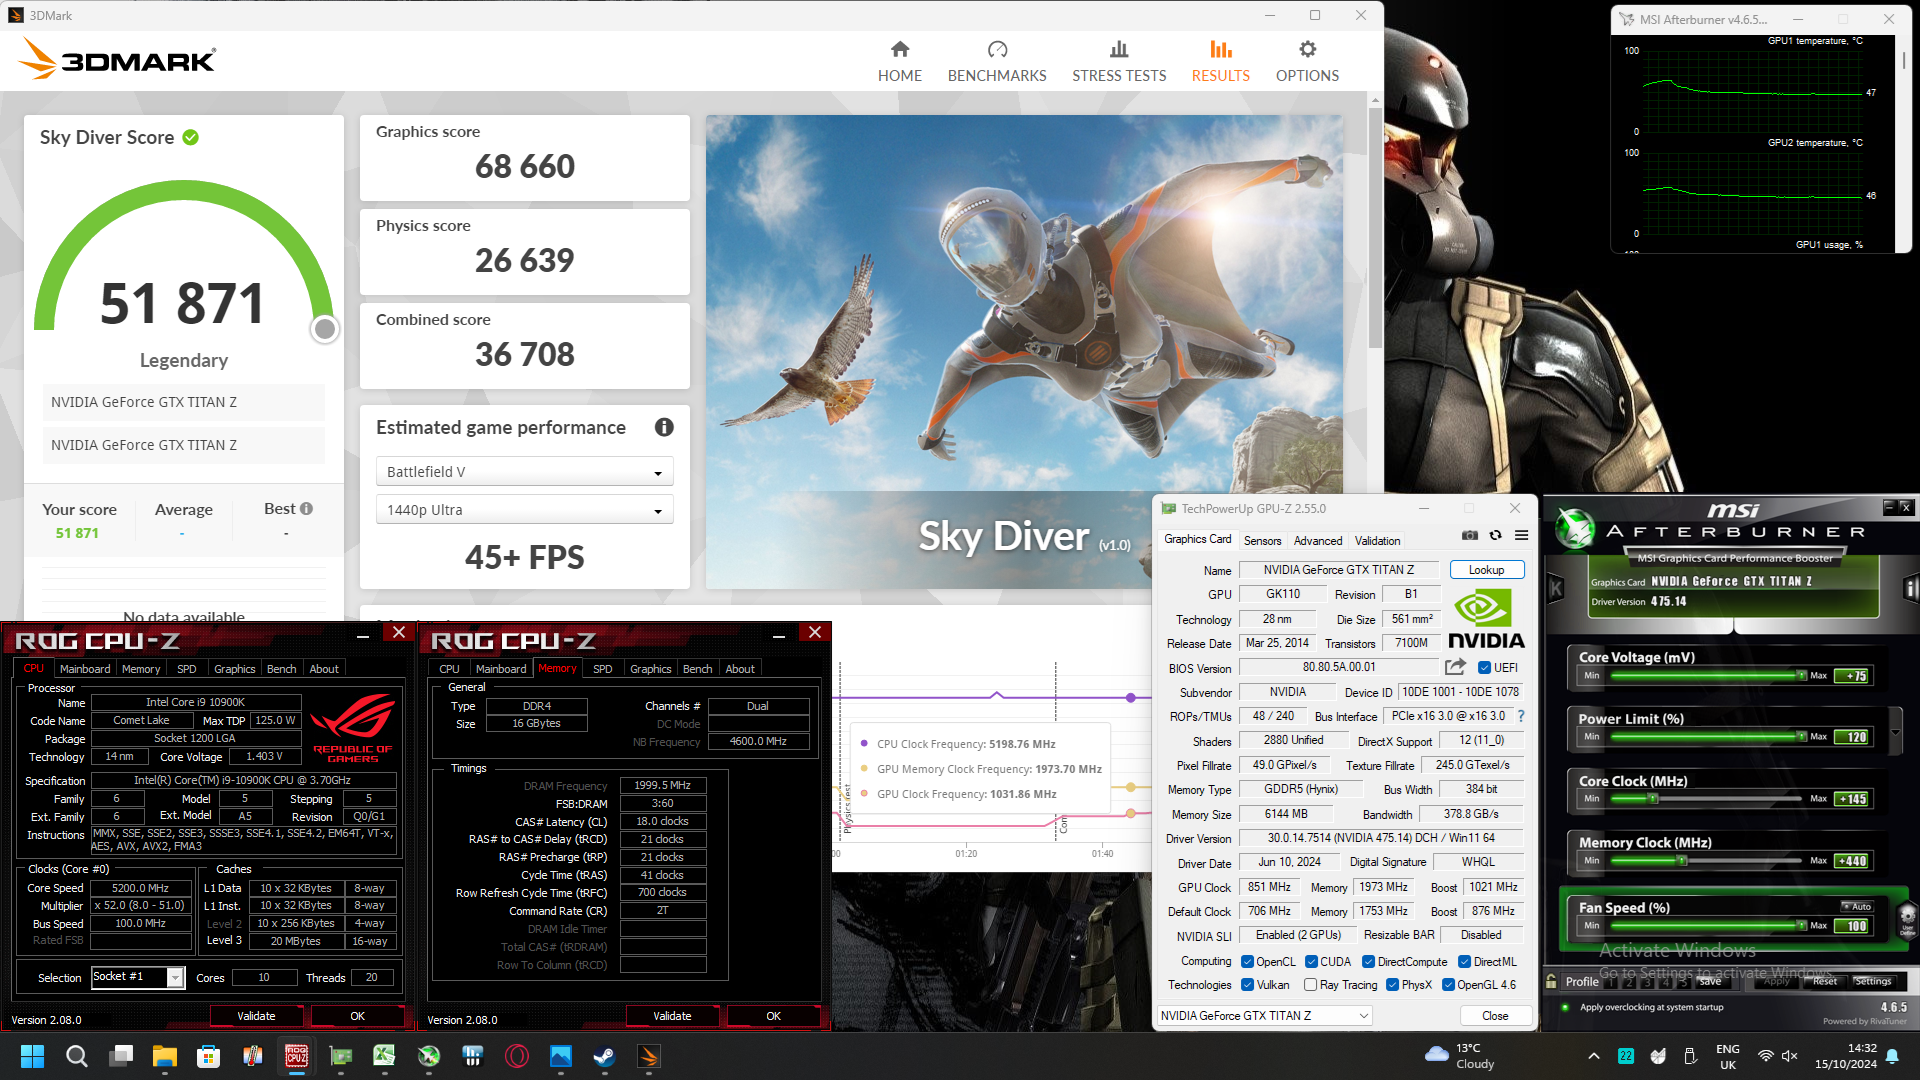Viewport: 1920px width, 1080px height.
Task: Open the clock and date in taskbar
Action: pyautogui.click(x=1846, y=1056)
